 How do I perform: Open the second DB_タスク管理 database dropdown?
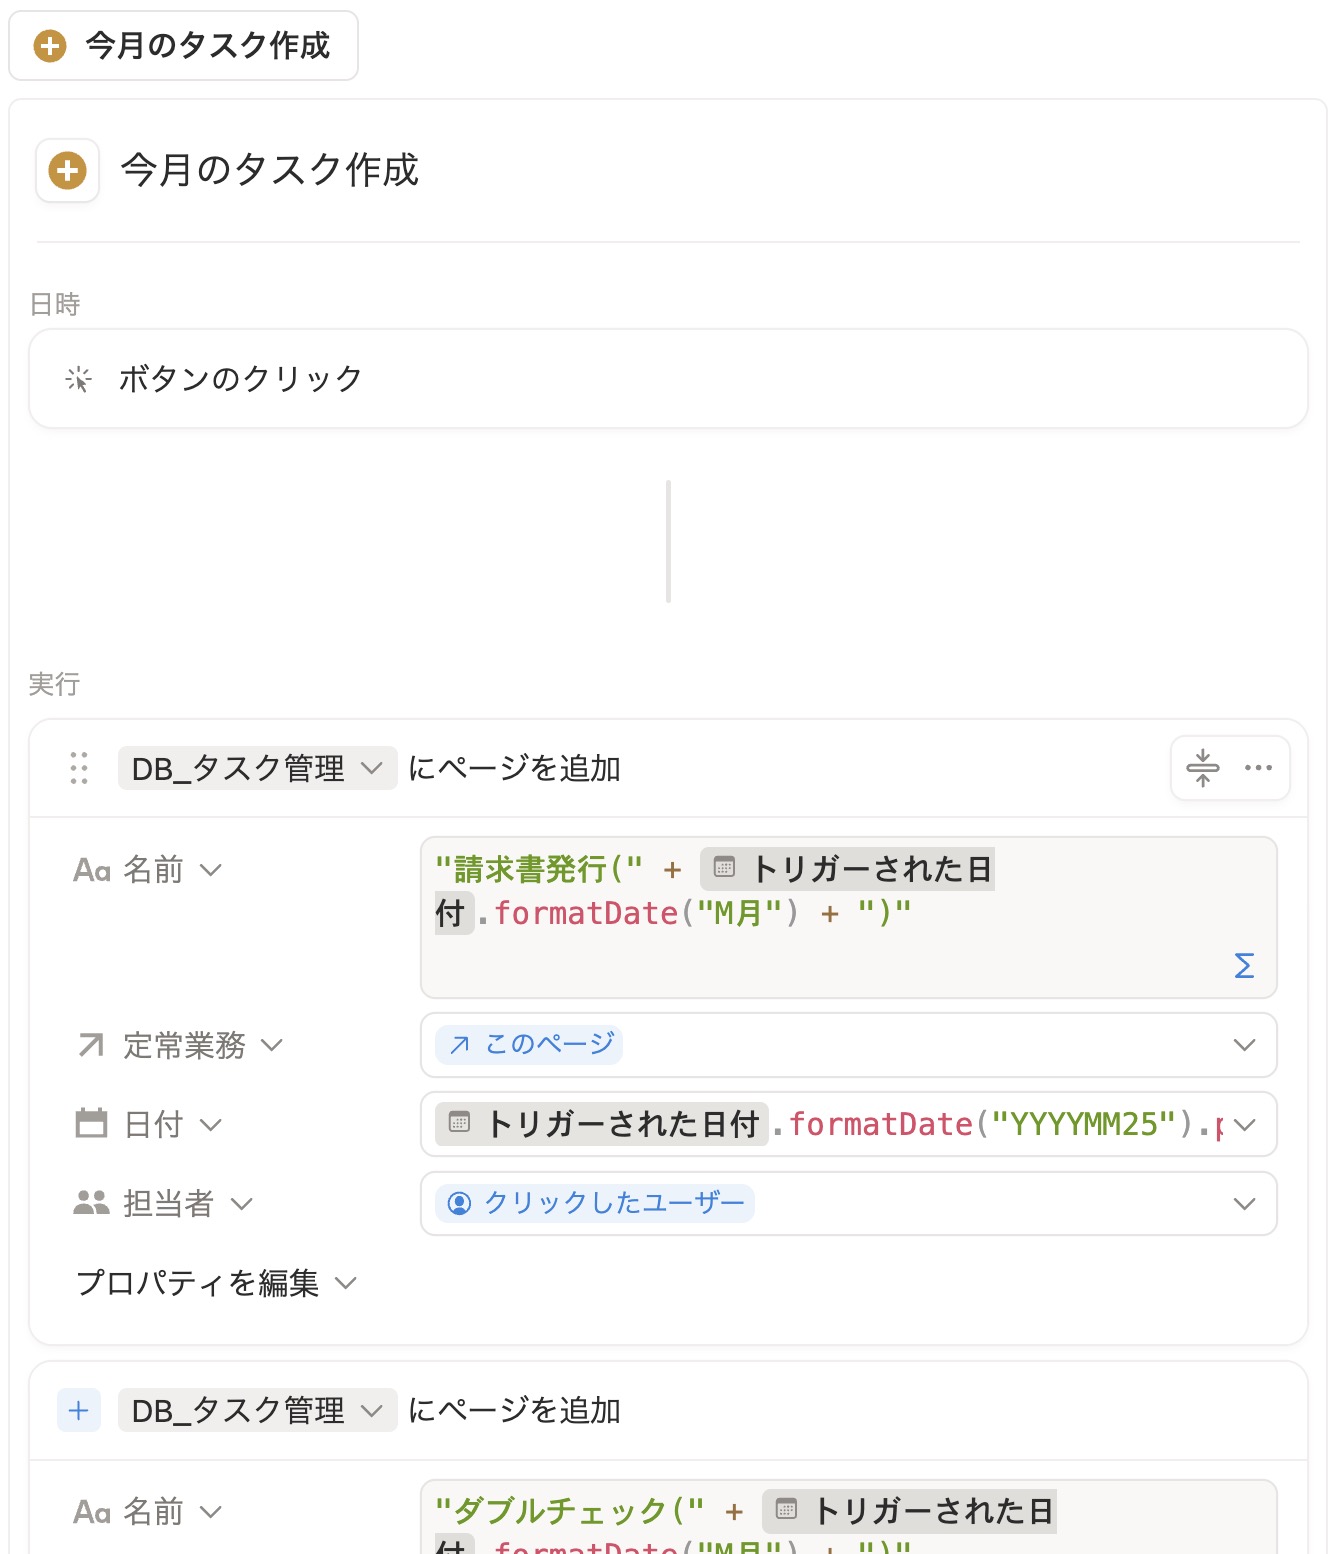(x=257, y=1411)
